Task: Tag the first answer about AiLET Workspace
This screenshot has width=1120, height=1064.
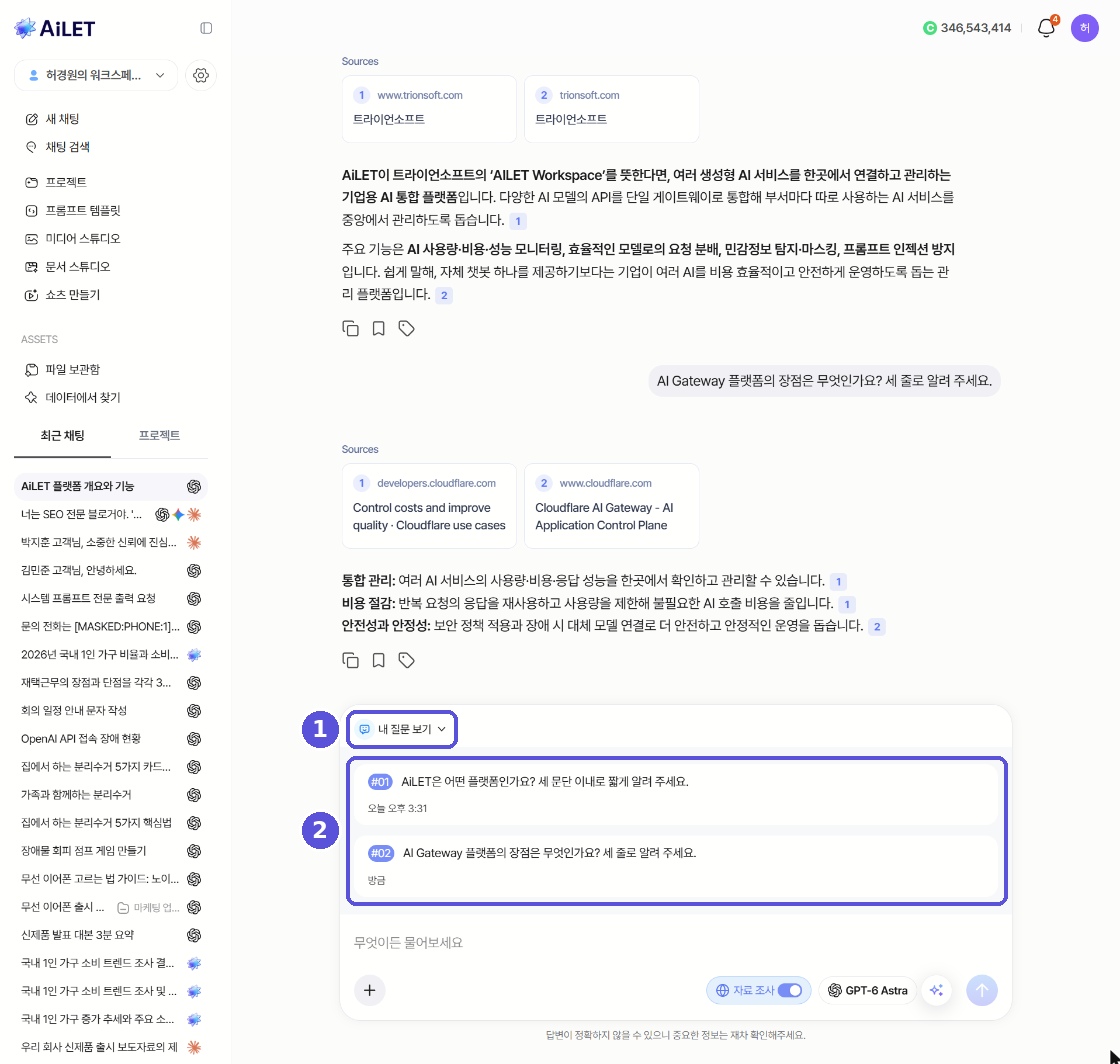Action: point(406,328)
